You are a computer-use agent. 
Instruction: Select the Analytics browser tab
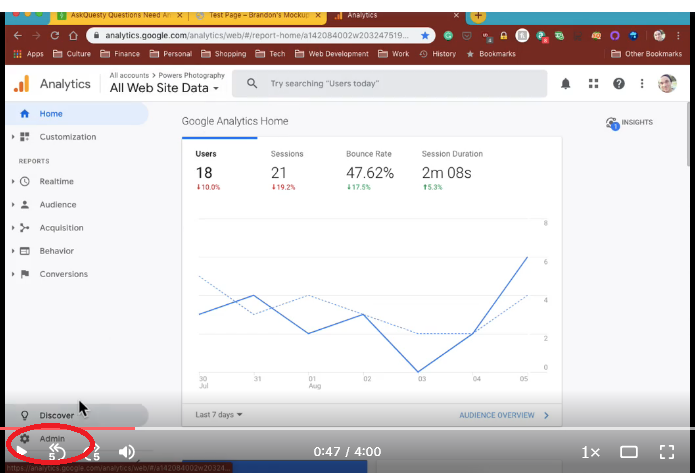point(397,15)
